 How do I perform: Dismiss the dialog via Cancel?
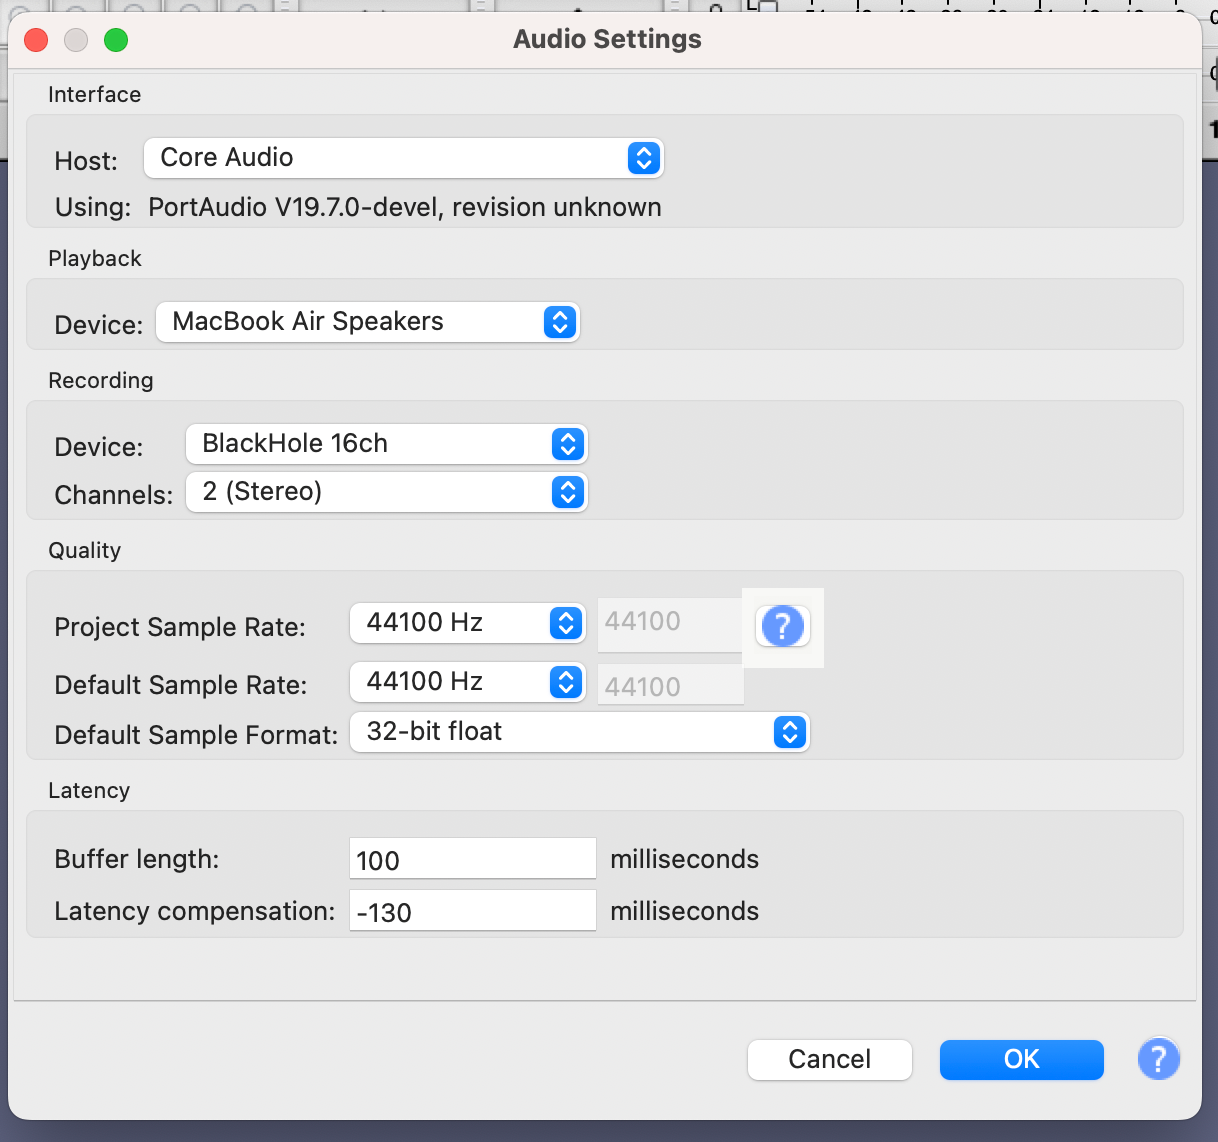point(829,1059)
